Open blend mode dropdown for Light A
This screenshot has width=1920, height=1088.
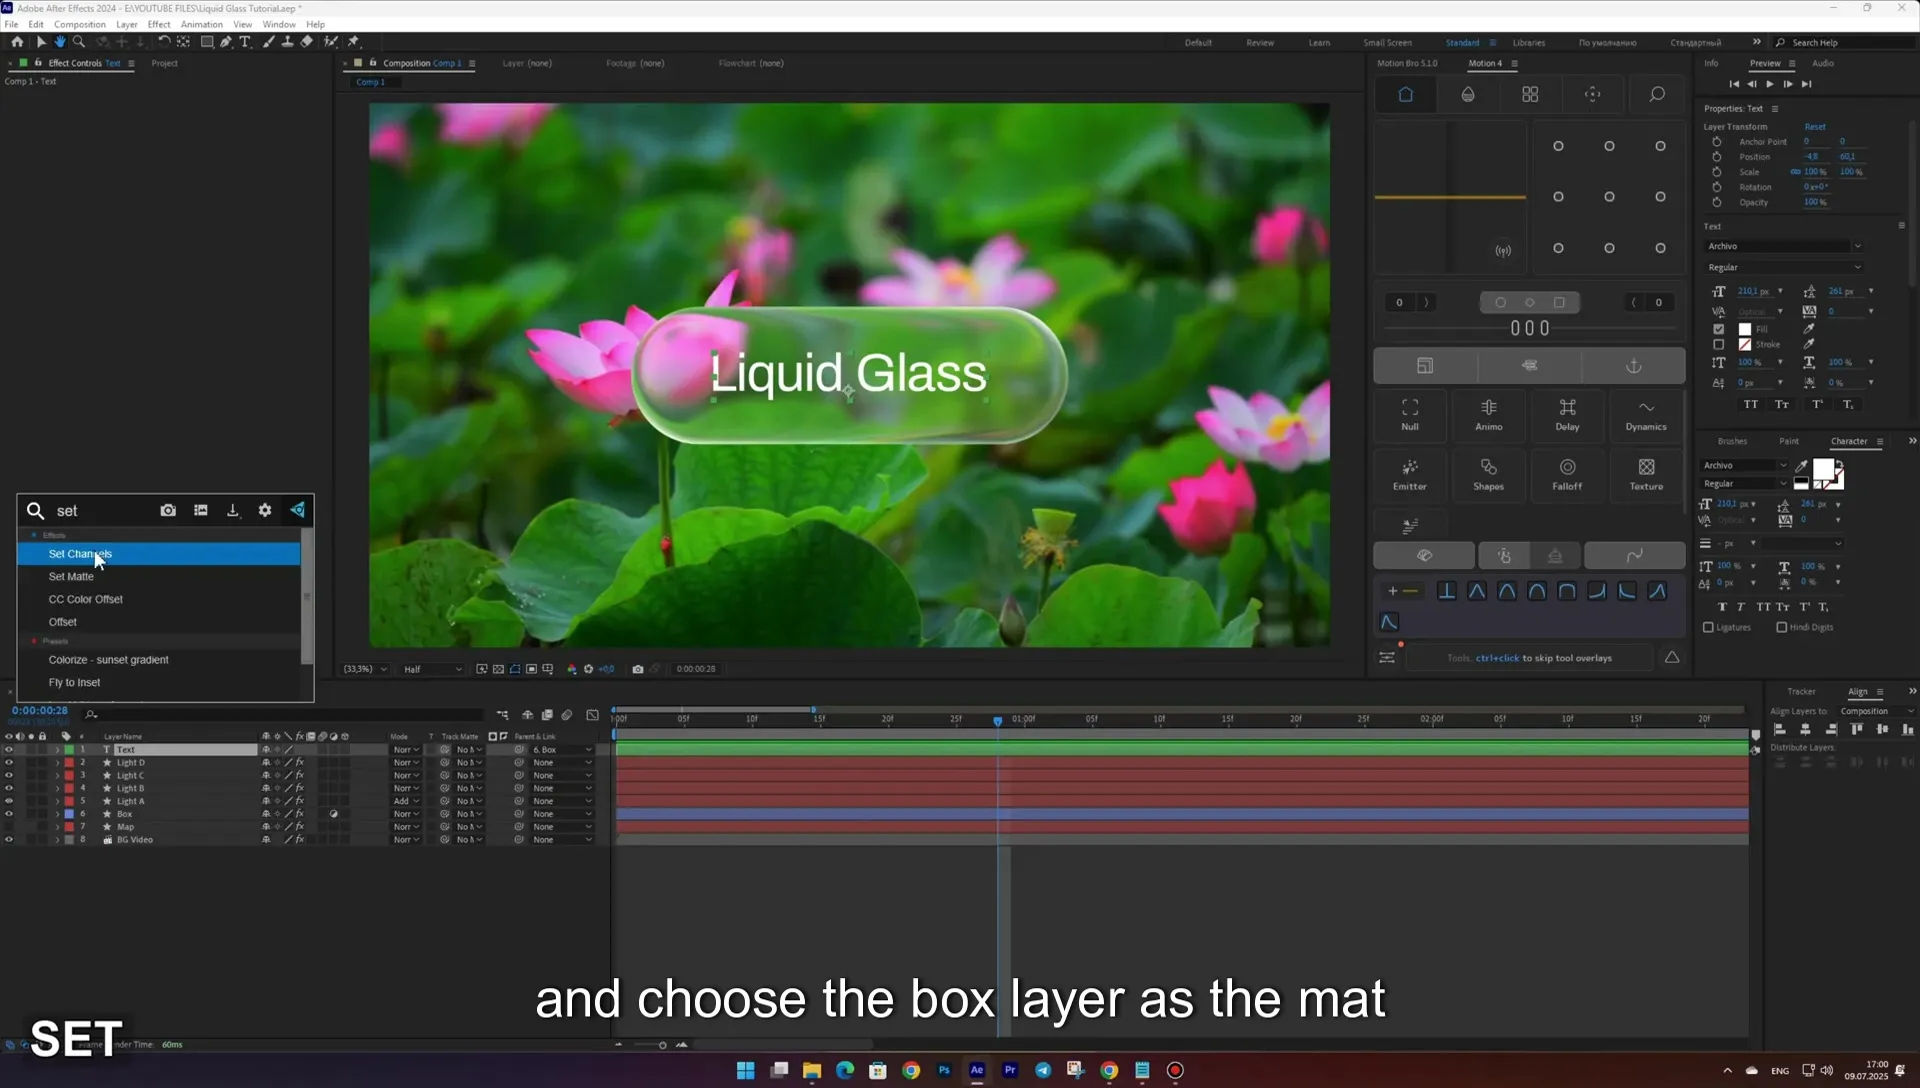point(406,801)
